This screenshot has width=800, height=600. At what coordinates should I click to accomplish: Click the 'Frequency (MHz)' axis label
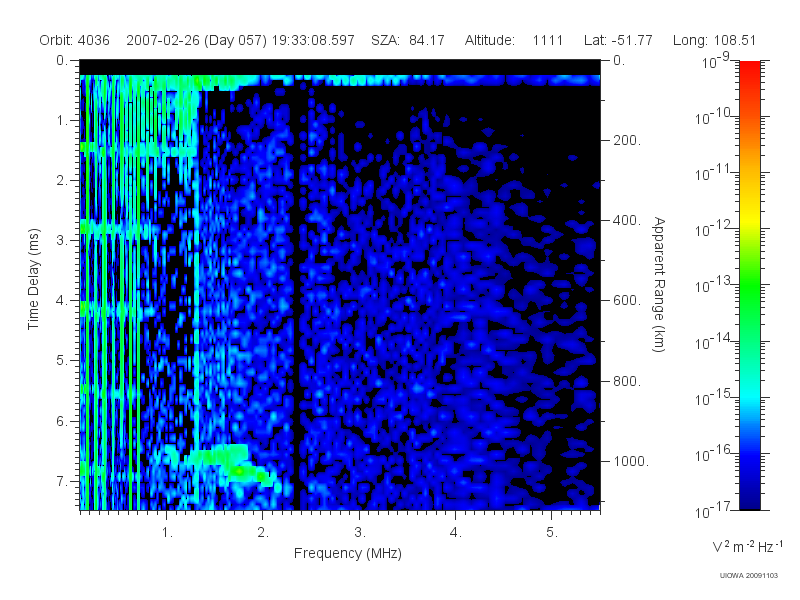[x=348, y=553]
